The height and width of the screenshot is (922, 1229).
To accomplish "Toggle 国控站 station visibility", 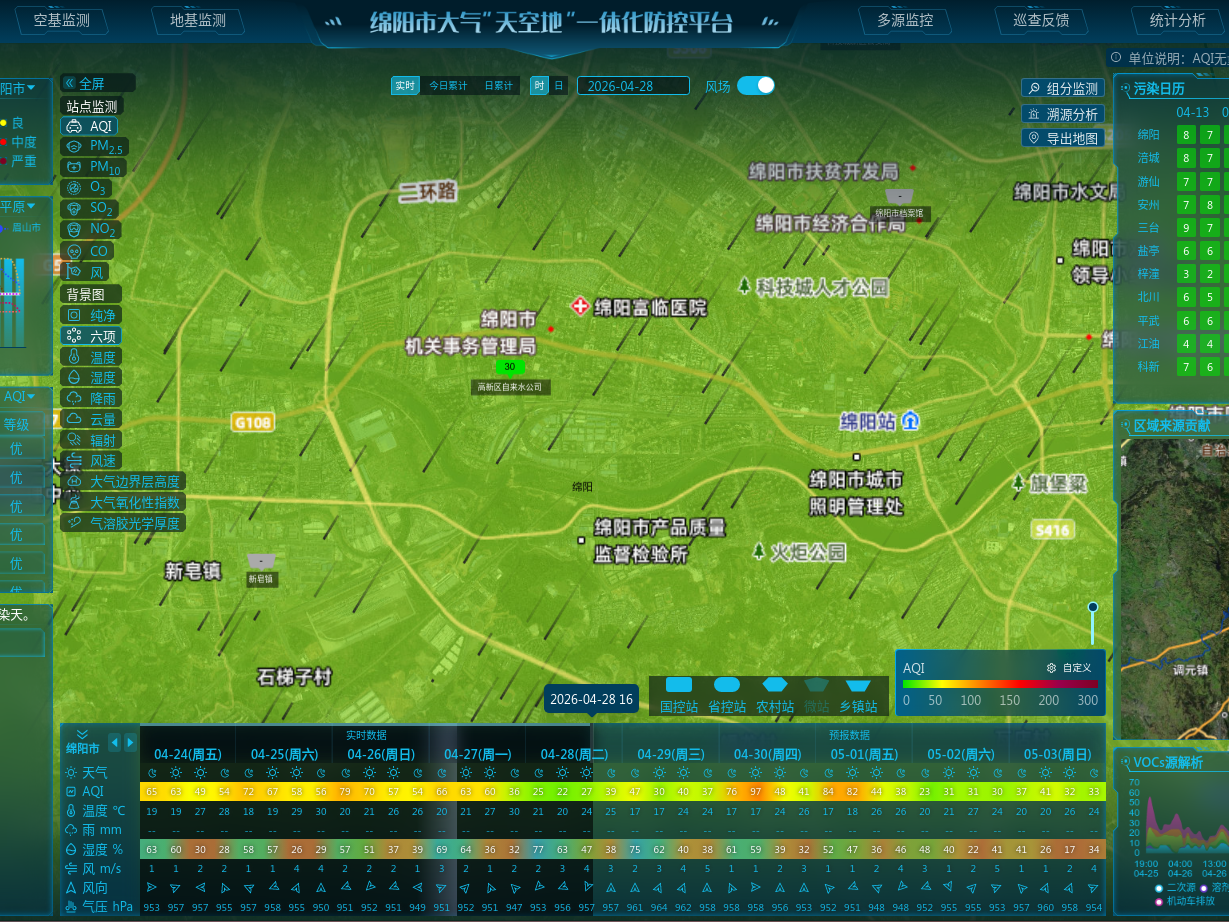I will tap(679, 695).
